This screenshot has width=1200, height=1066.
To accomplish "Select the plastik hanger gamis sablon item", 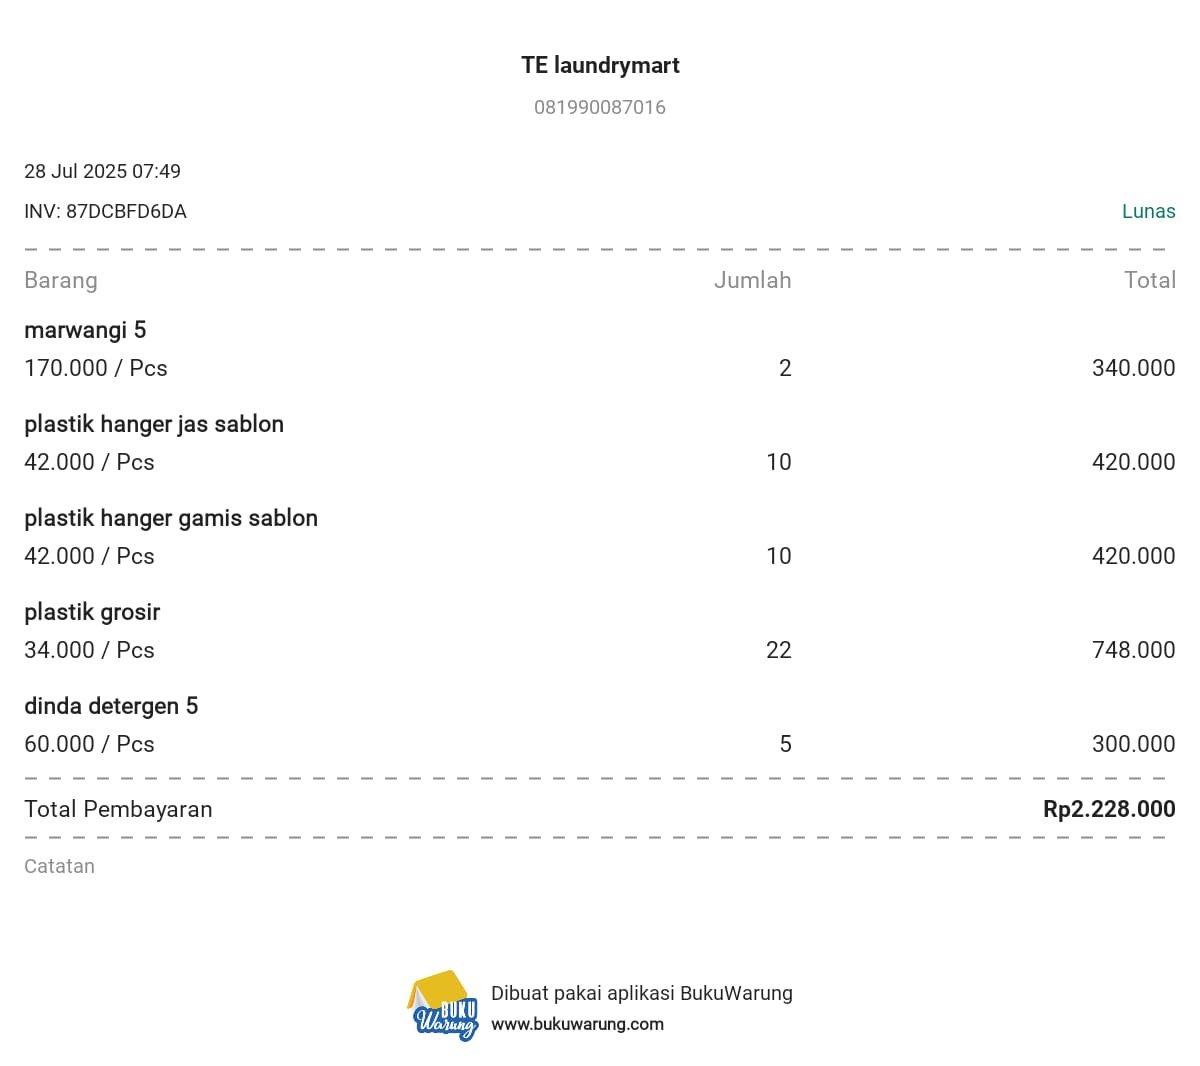I will pyautogui.click(x=171, y=518).
